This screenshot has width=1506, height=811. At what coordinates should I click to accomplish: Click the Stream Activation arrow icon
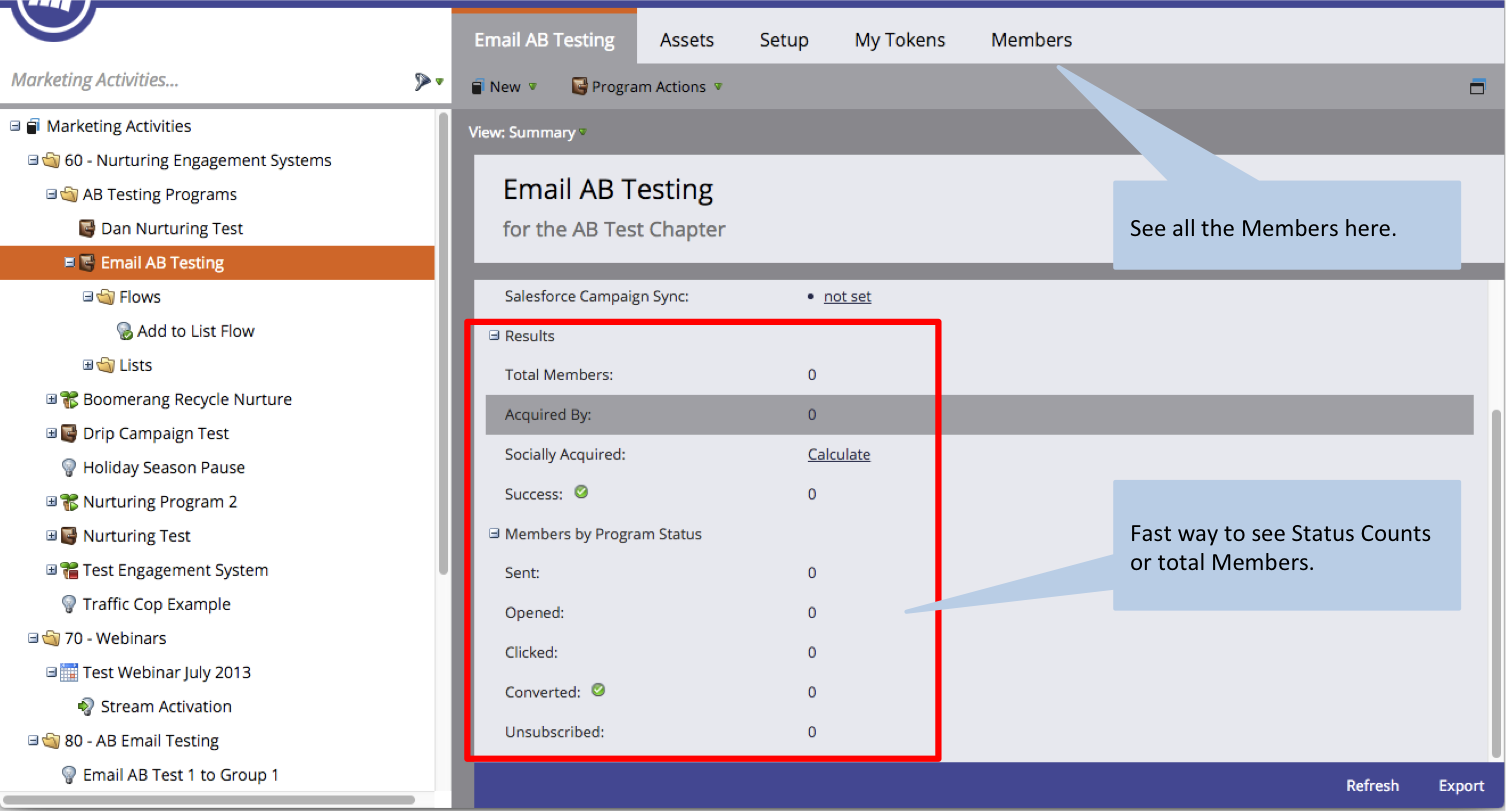(x=87, y=706)
